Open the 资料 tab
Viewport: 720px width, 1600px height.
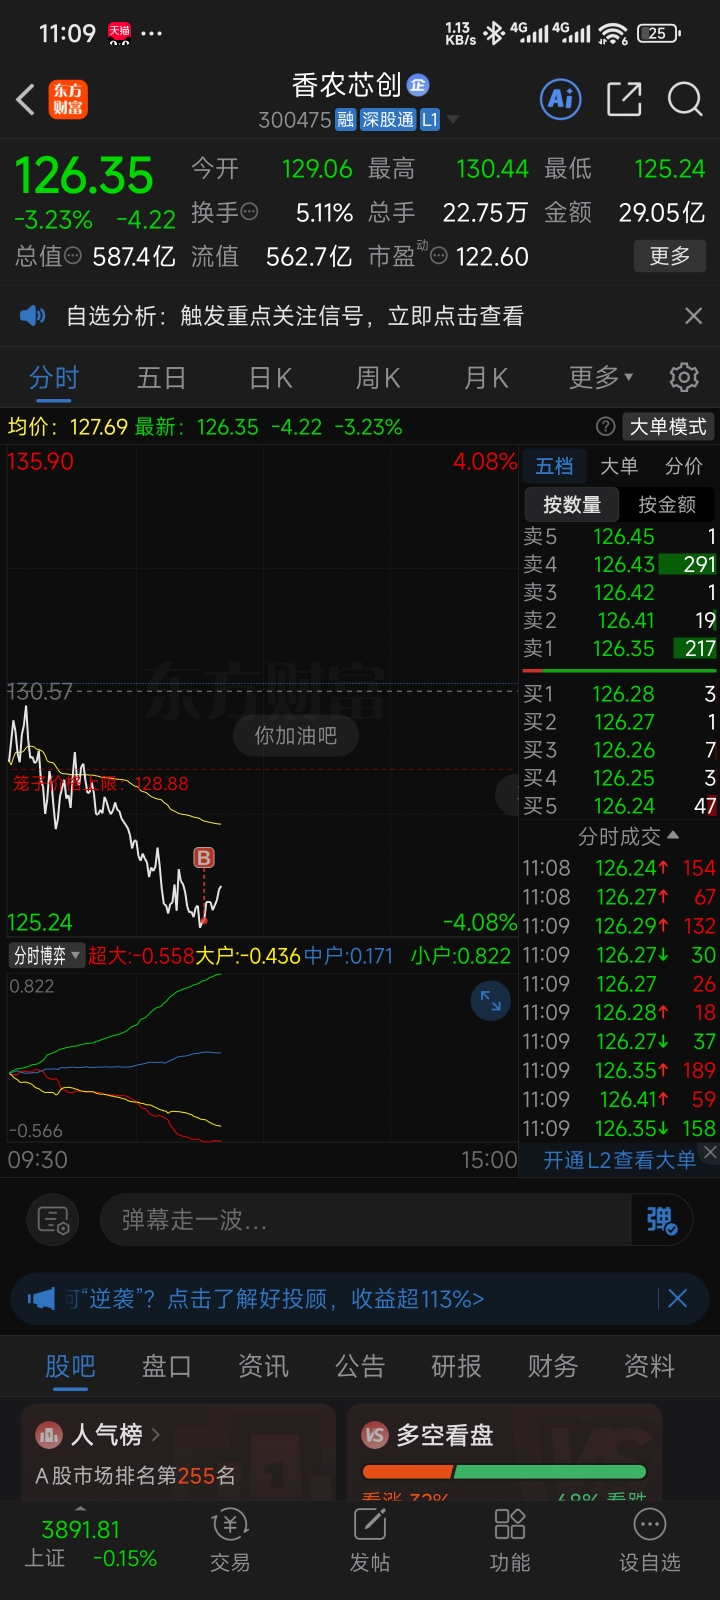coord(649,1366)
